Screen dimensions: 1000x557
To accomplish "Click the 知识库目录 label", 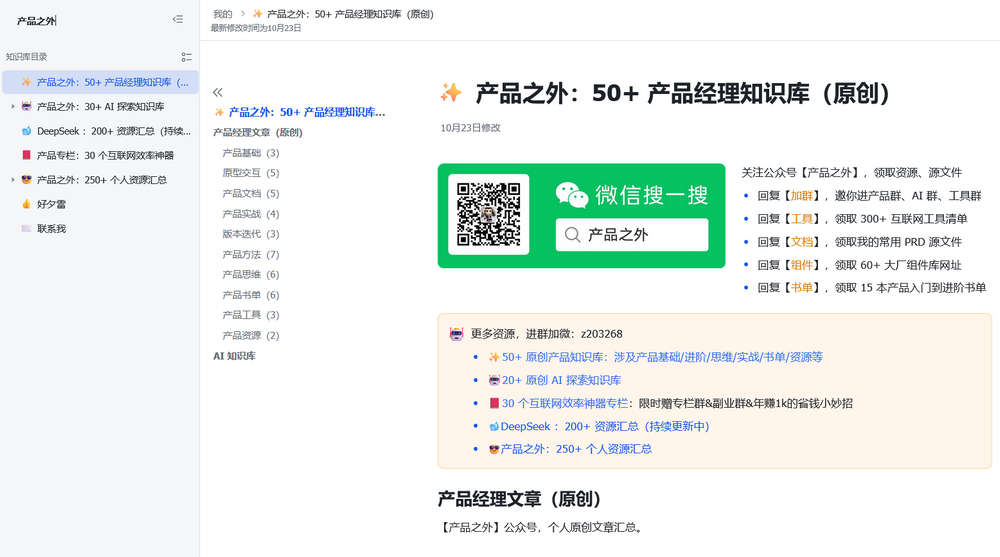I will pos(26,57).
